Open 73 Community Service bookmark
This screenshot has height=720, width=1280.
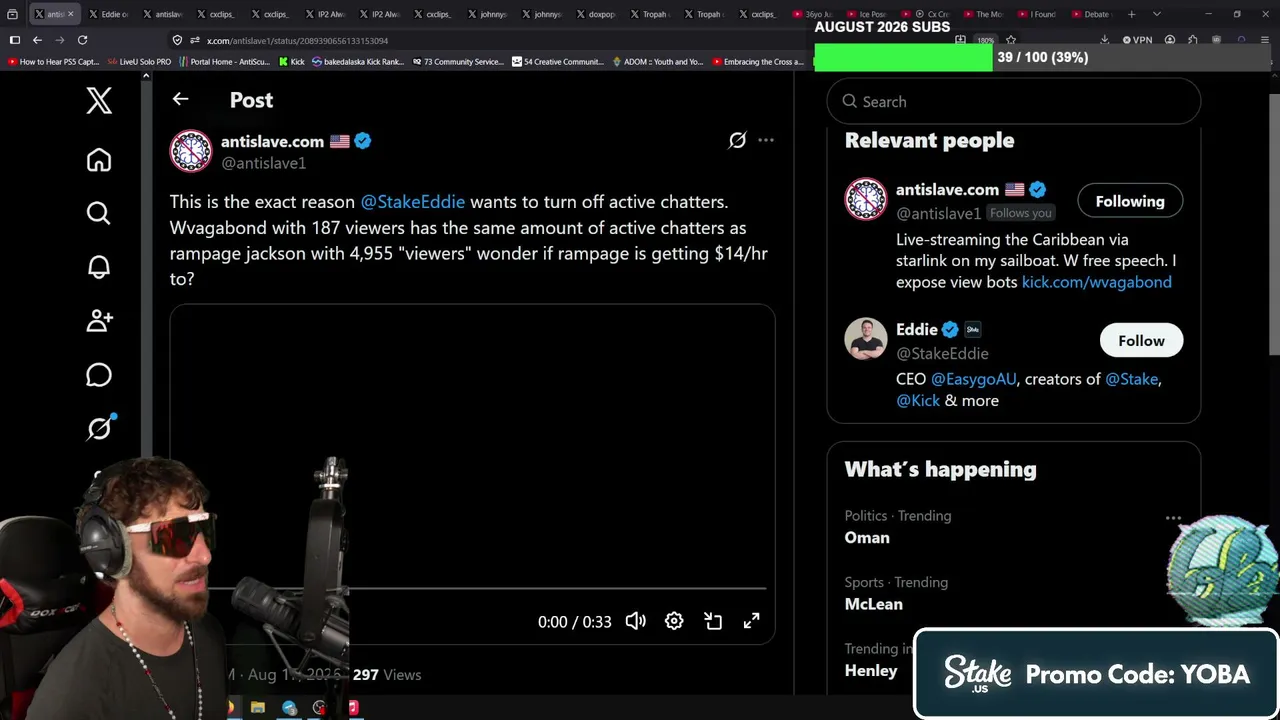coord(457,62)
